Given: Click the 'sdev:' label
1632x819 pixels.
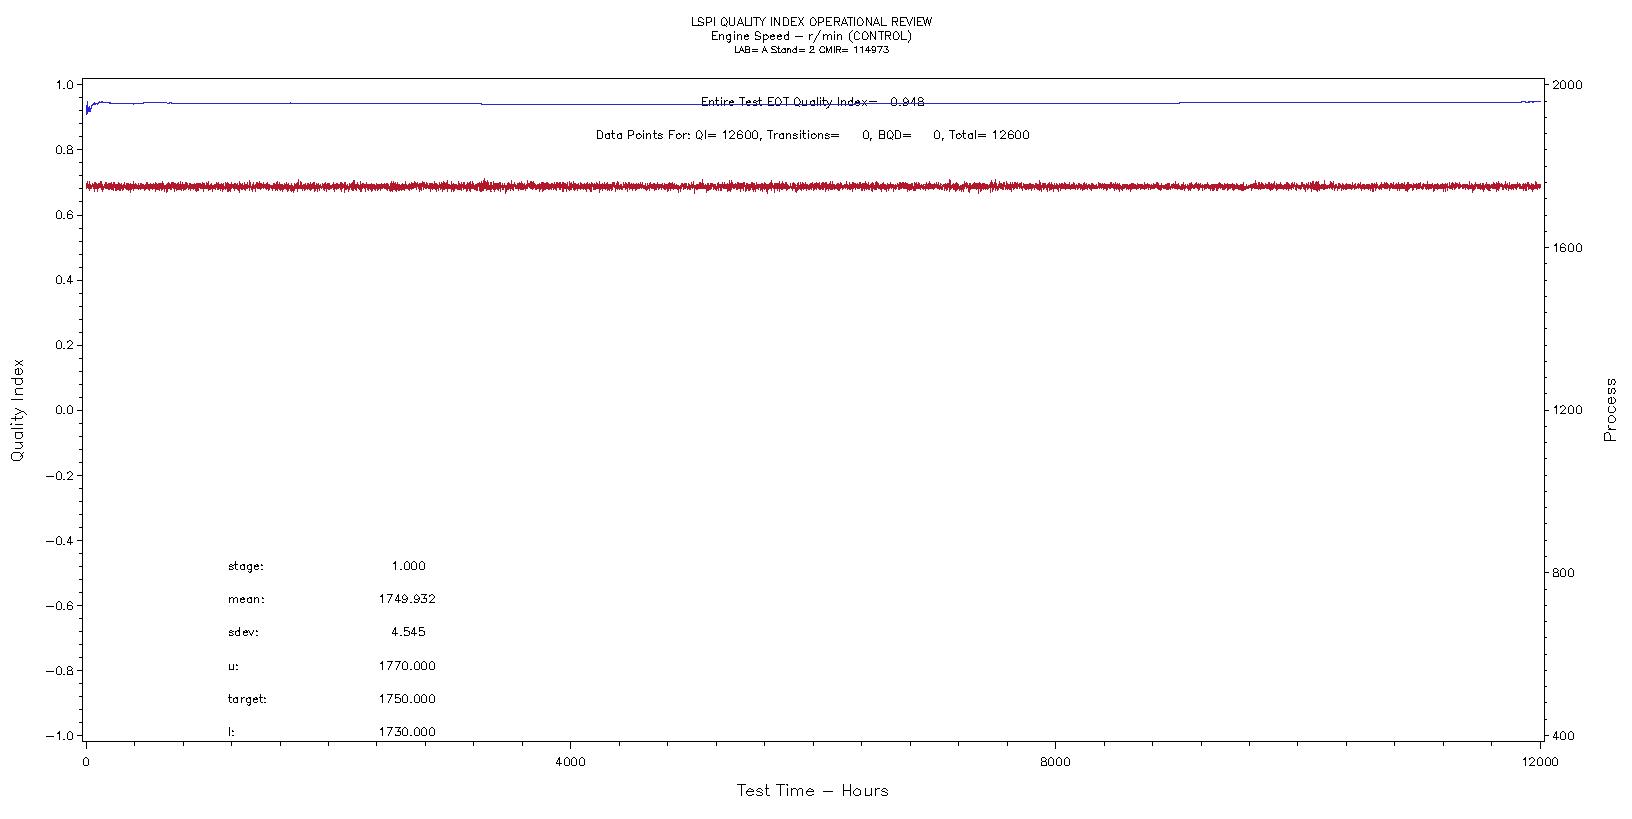Looking at the screenshot, I should 243,632.
